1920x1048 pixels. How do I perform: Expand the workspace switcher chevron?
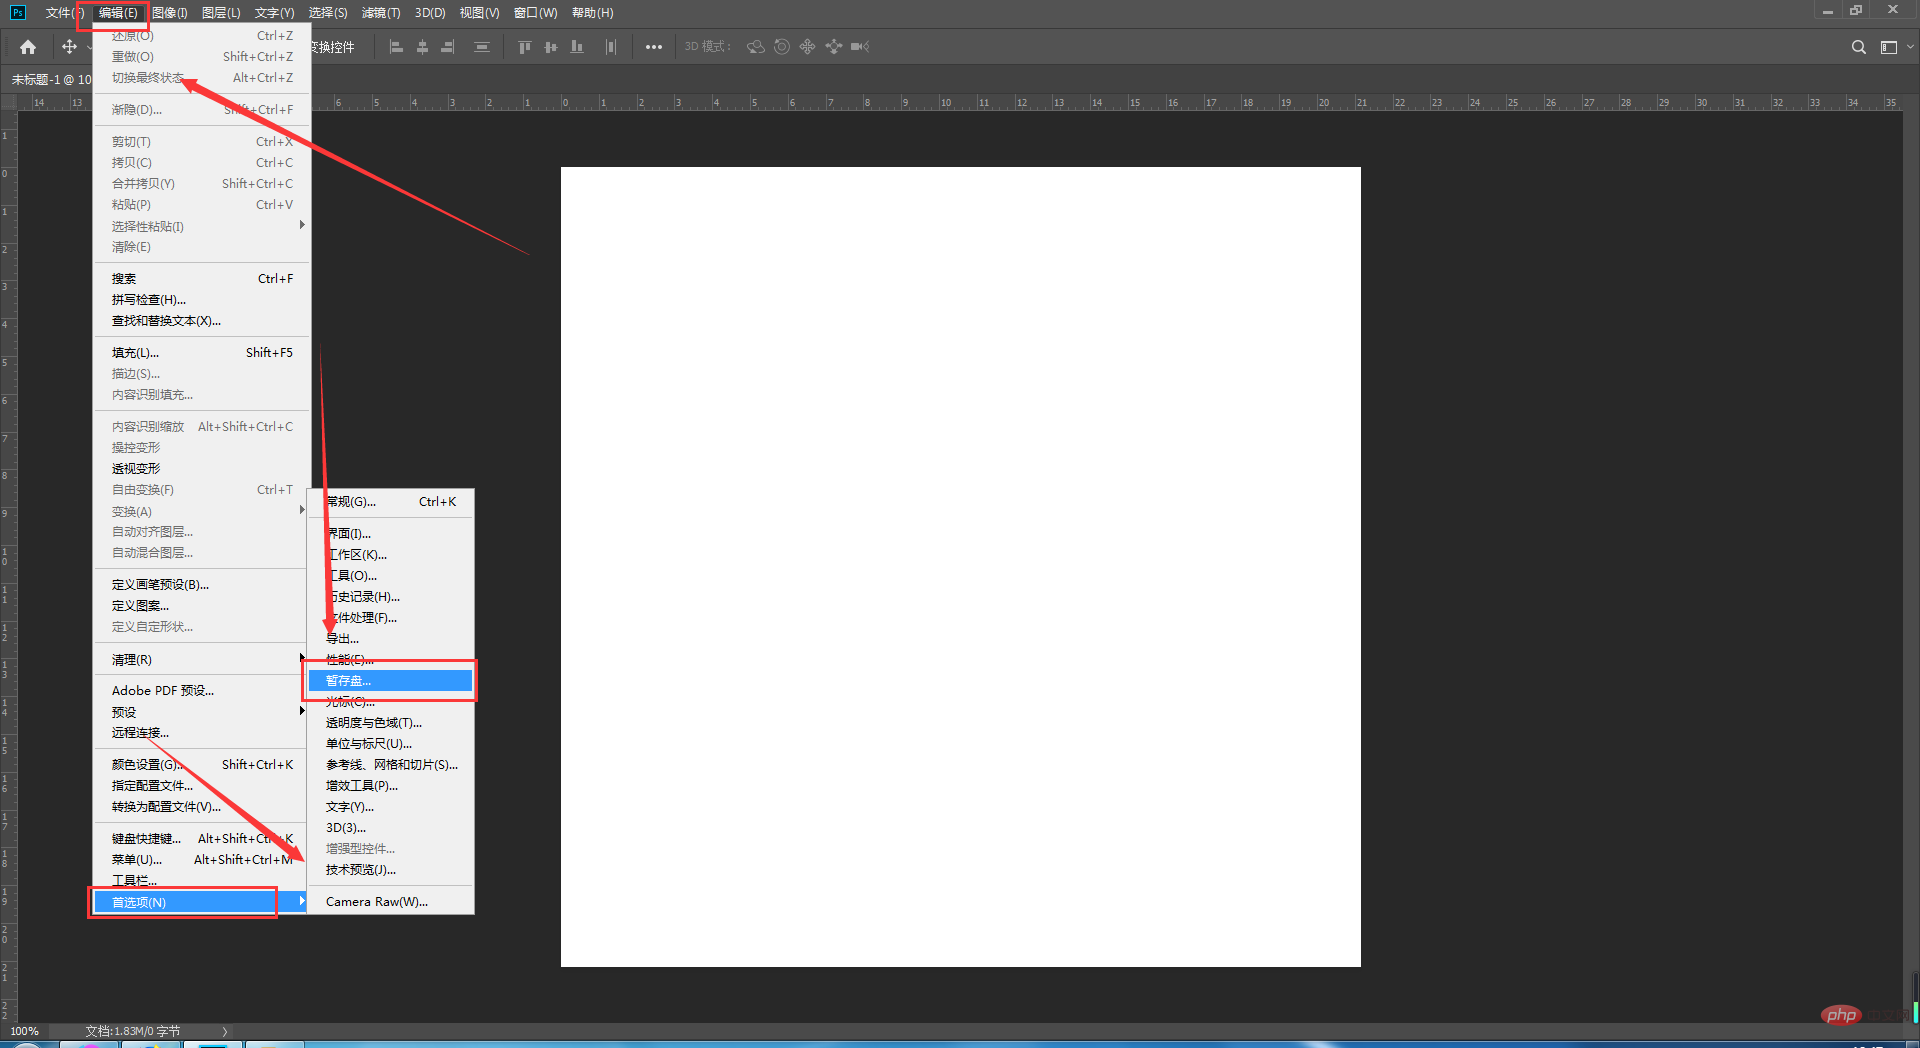click(x=1910, y=47)
